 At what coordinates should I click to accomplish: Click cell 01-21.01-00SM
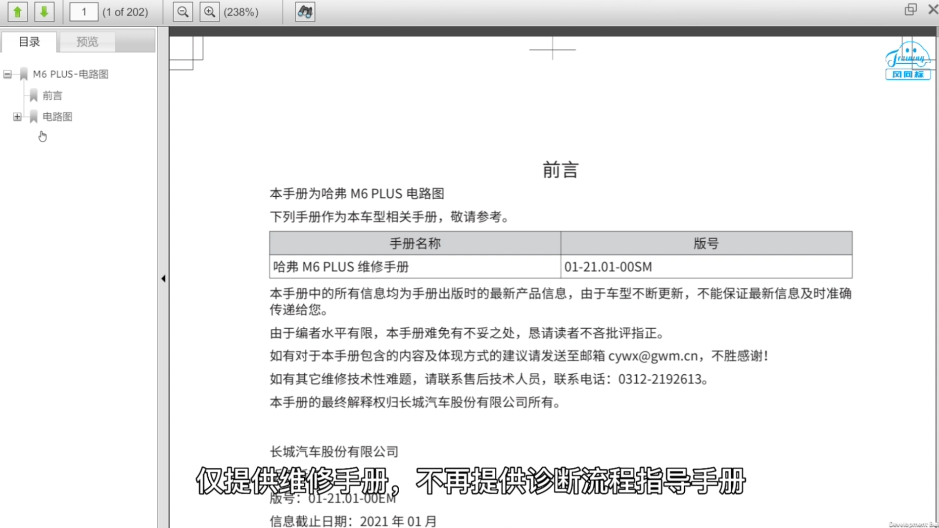tap(706, 266)
